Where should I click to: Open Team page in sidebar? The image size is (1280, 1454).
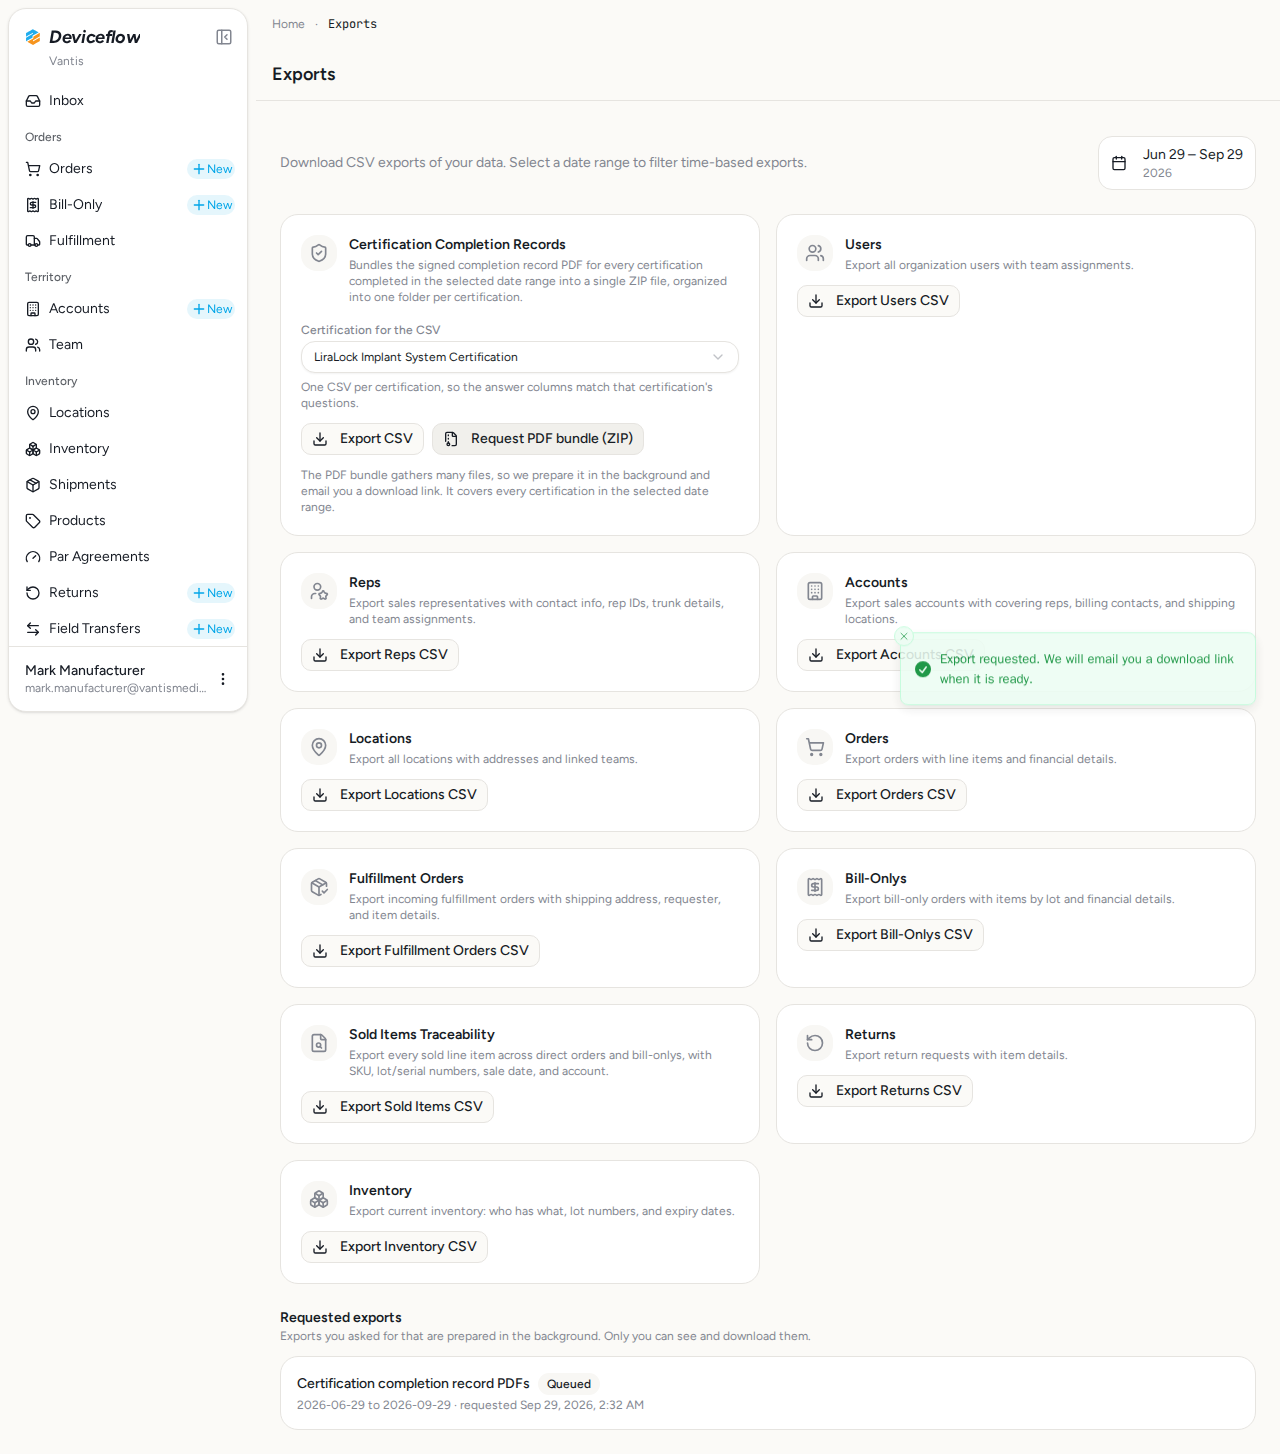[x=128, y=345]
